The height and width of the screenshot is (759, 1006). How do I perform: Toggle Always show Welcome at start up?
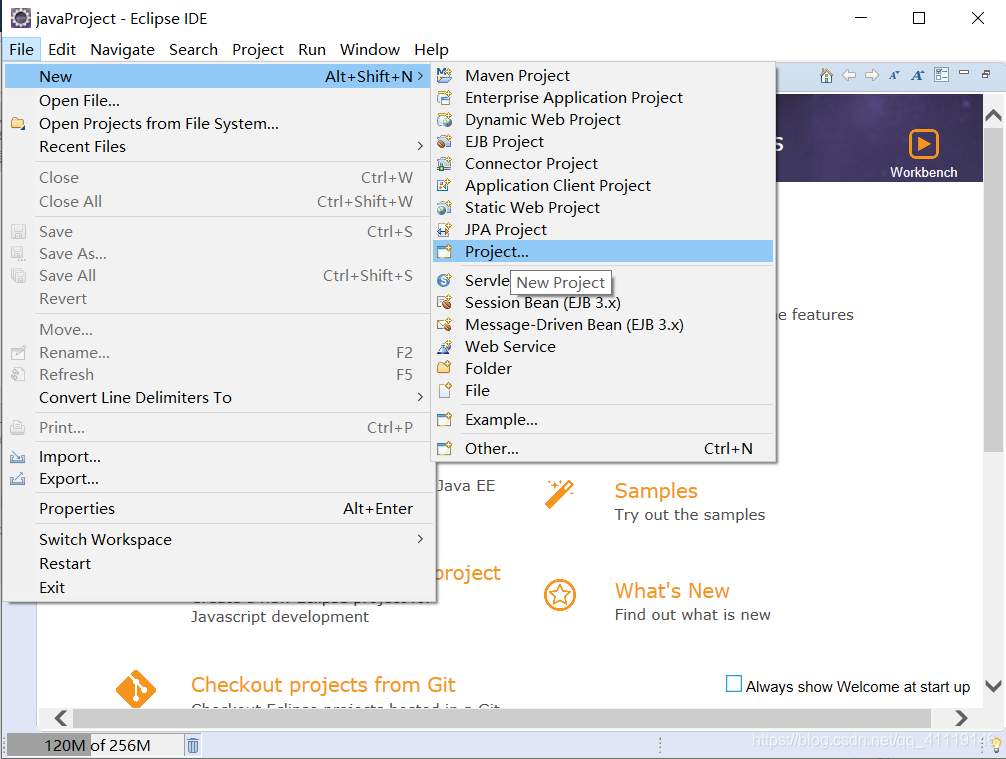point(733,684)
